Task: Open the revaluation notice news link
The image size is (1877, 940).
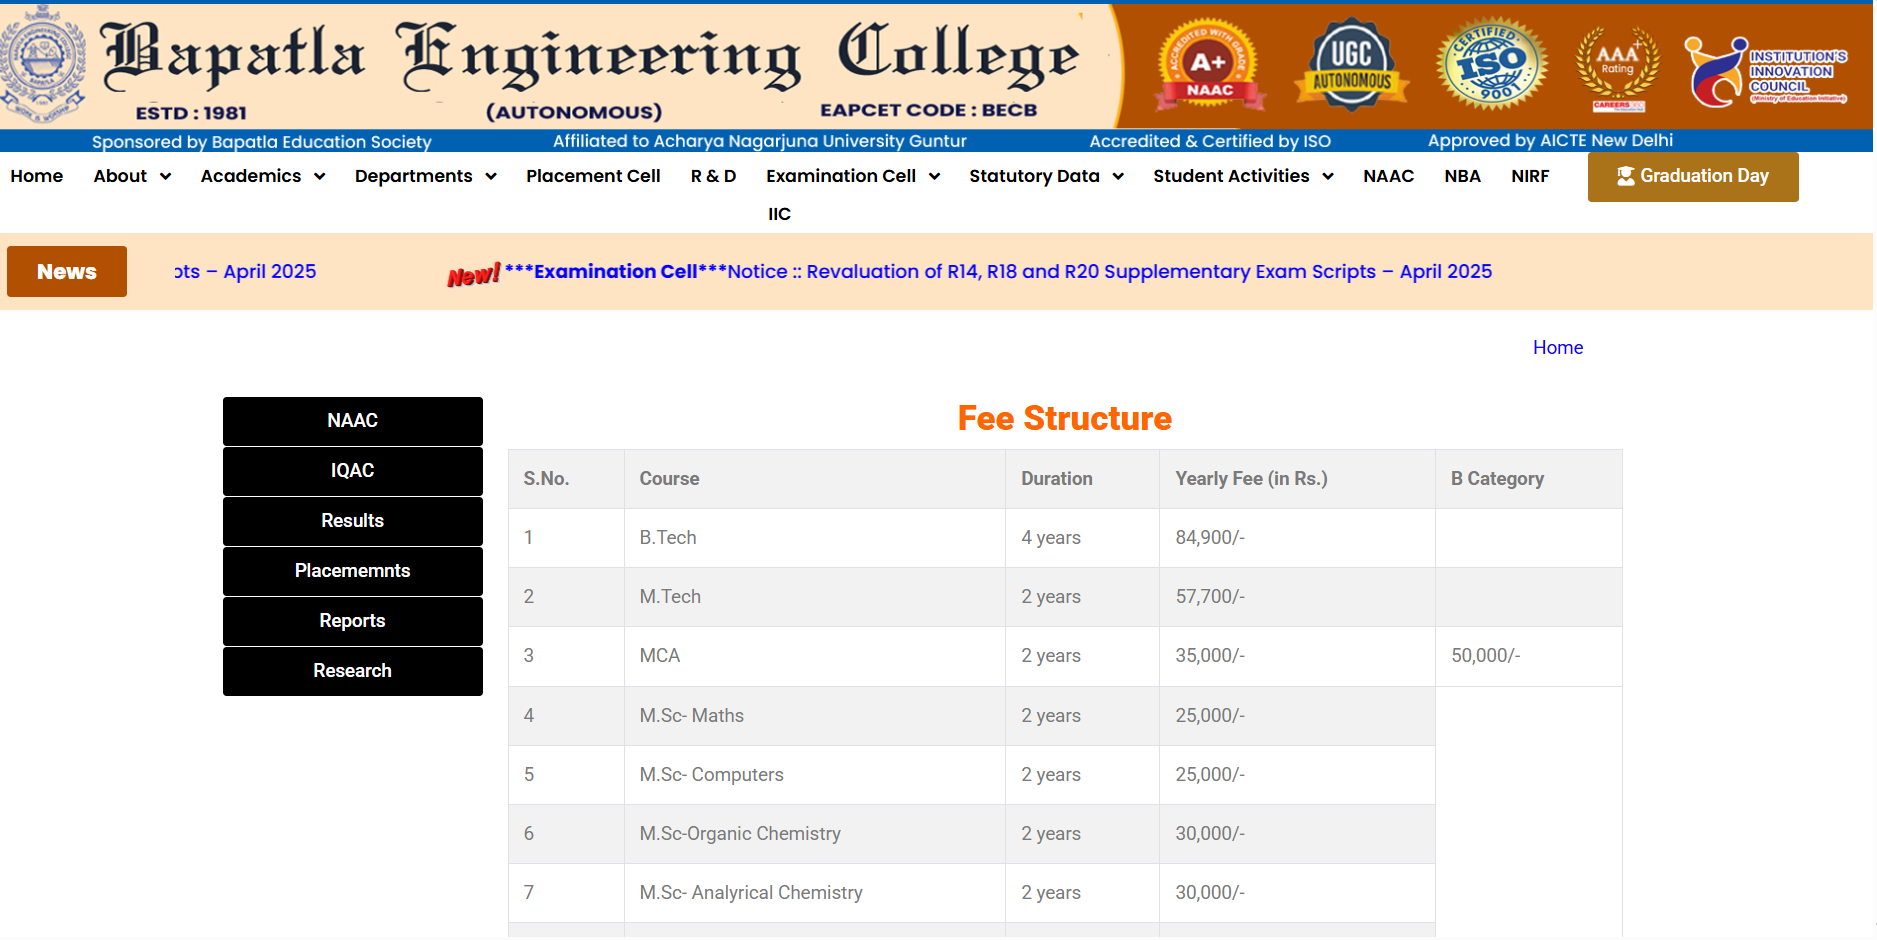Action: [998, 272]
